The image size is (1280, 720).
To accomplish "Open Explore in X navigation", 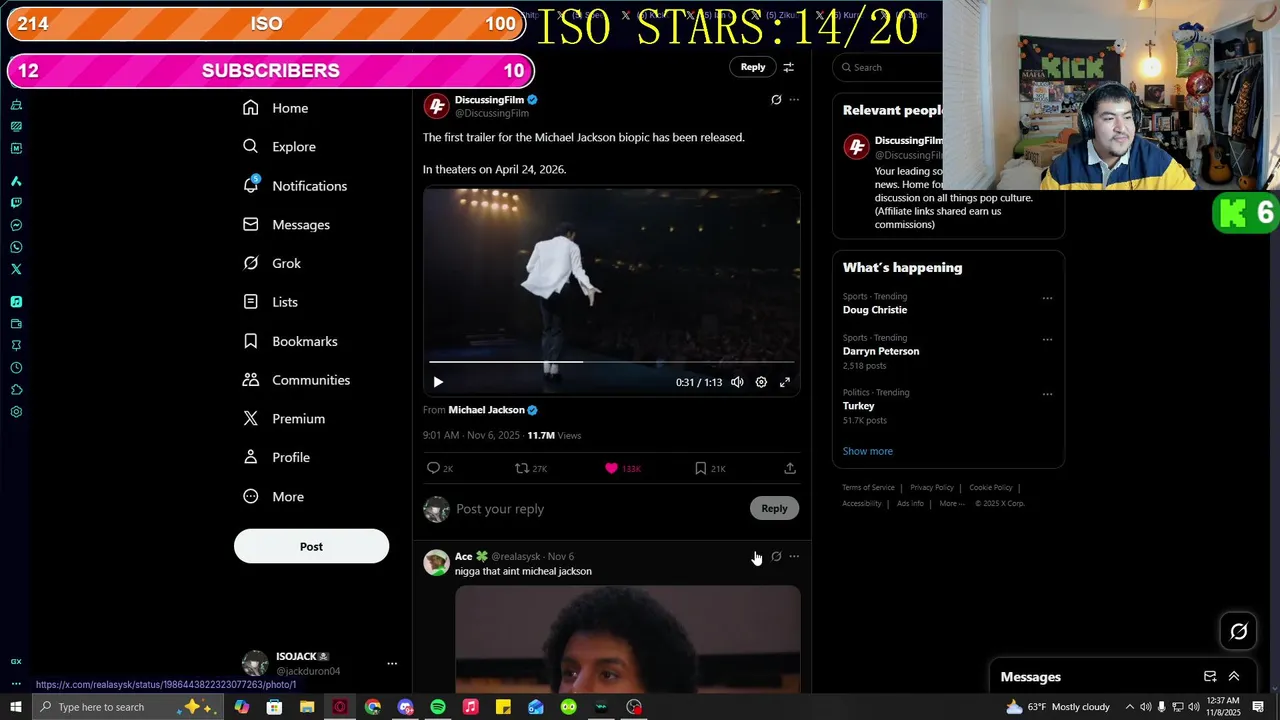I will click(279, 147).
